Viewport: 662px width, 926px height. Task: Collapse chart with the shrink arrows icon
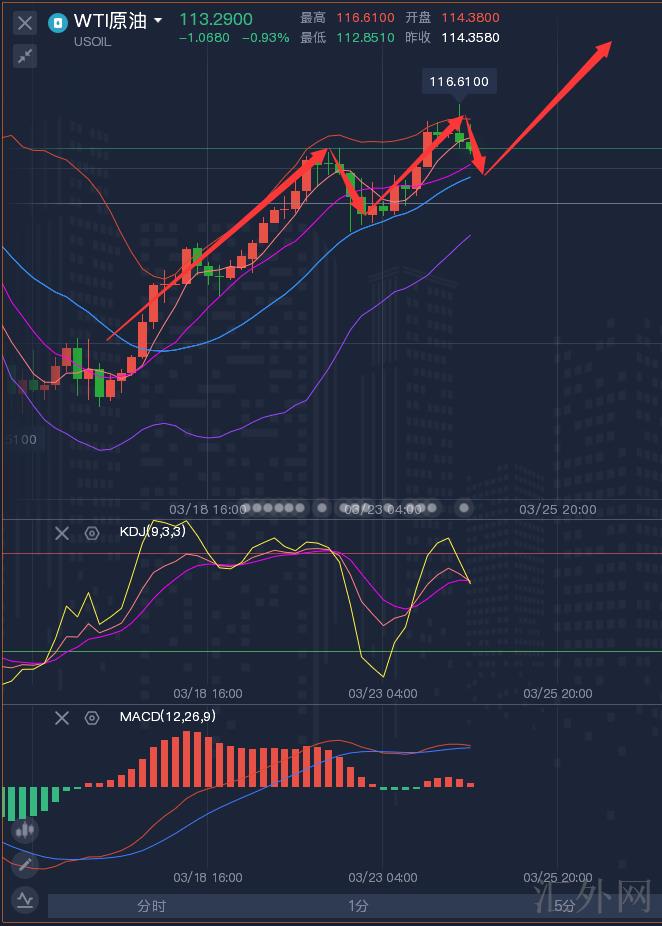coord(26,56)
